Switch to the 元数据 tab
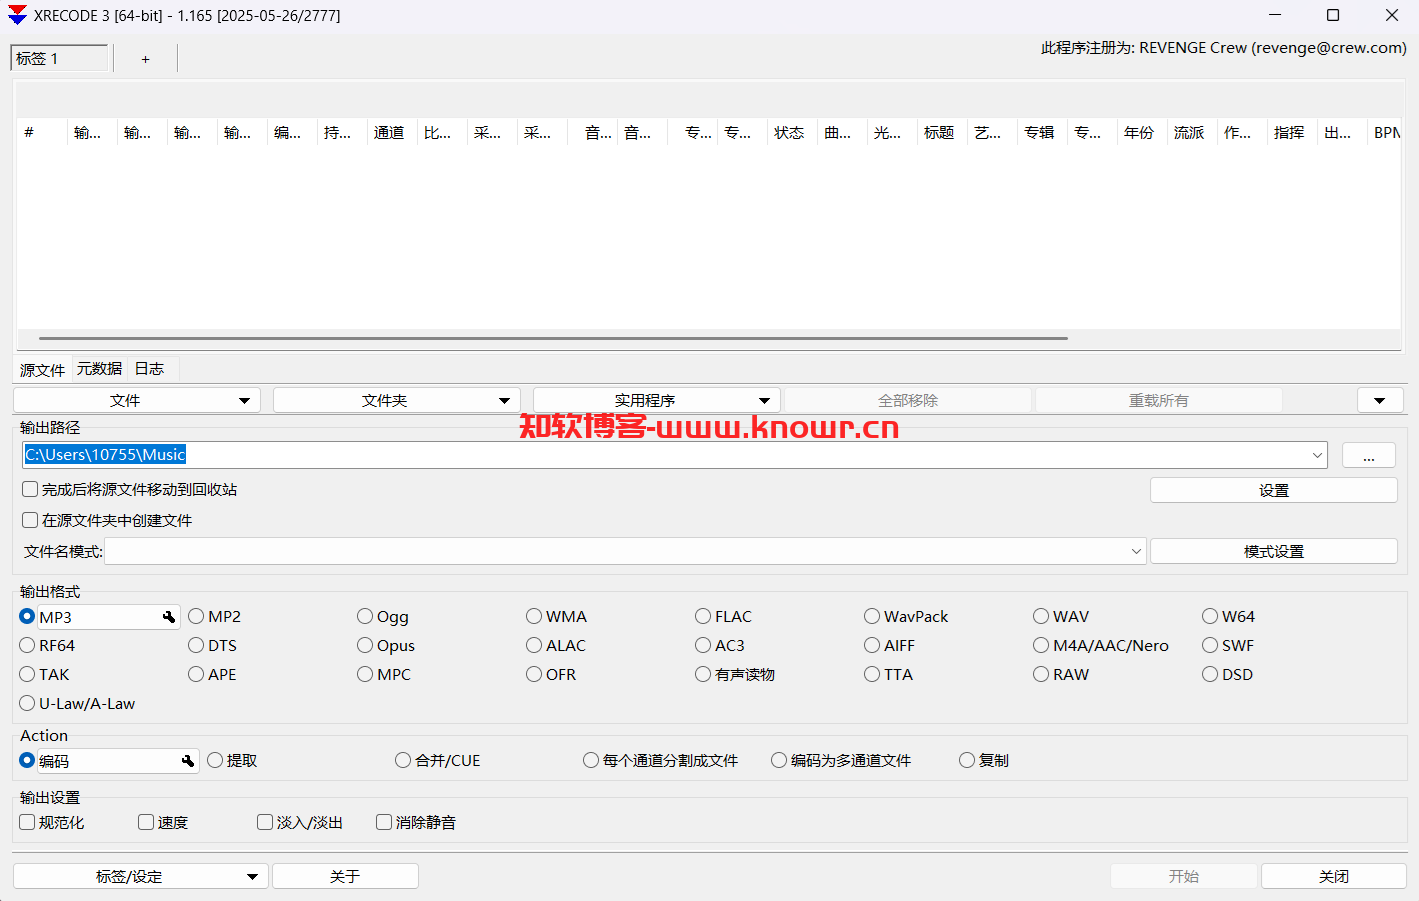The height and width of the screenshot is (901, 1419). [x=99, y=369]
